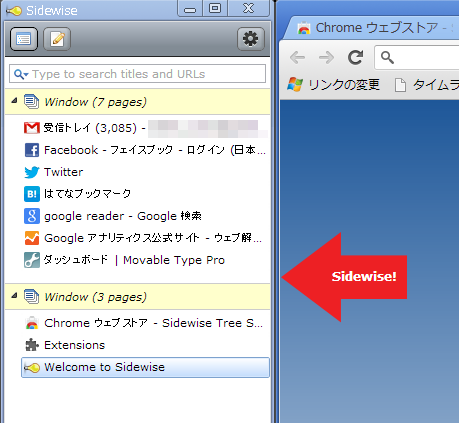Go forward in the Chrome window
Viewport: 459px width, 423px height.
pos(326,57)
